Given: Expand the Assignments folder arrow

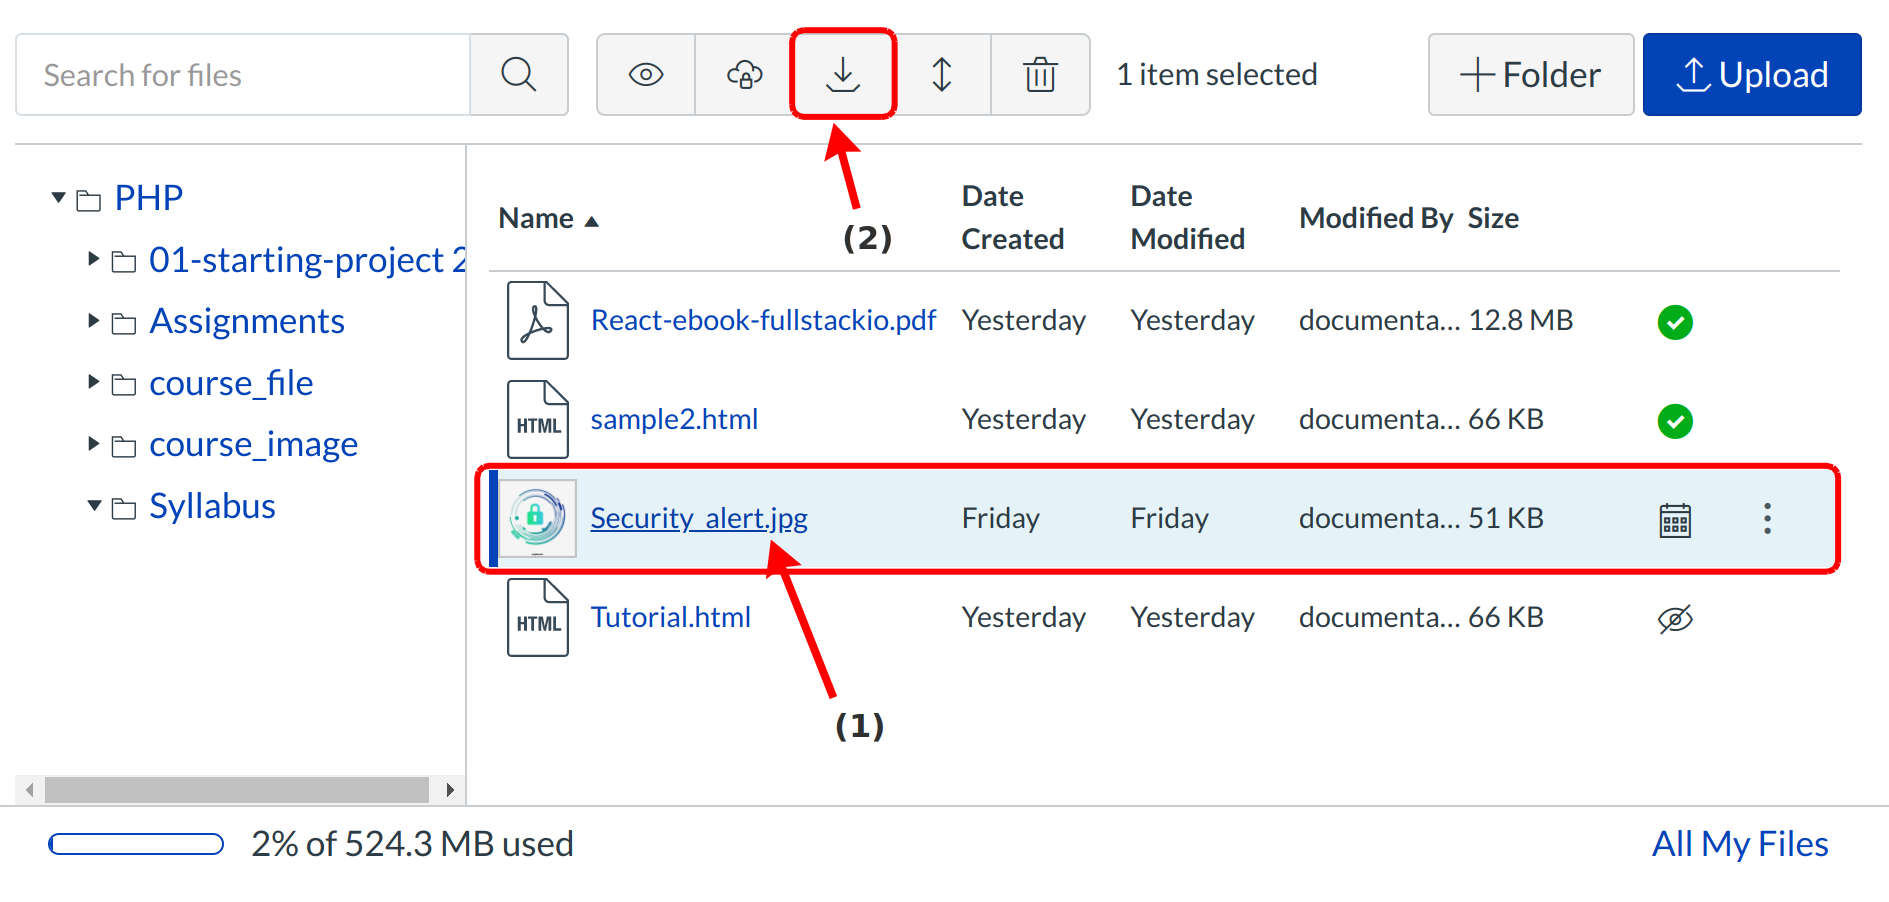Looking at the screenshot, I should (94, 321).
